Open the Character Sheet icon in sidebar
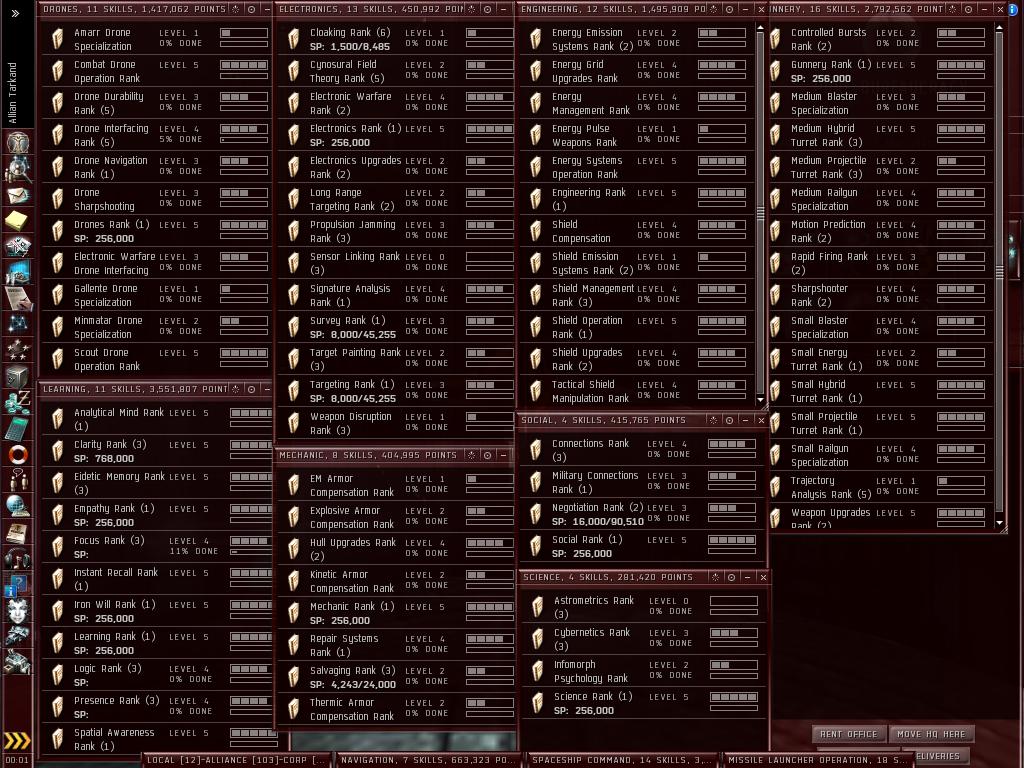The height and width of the screenshot is (768, 1024). [18, 141]
